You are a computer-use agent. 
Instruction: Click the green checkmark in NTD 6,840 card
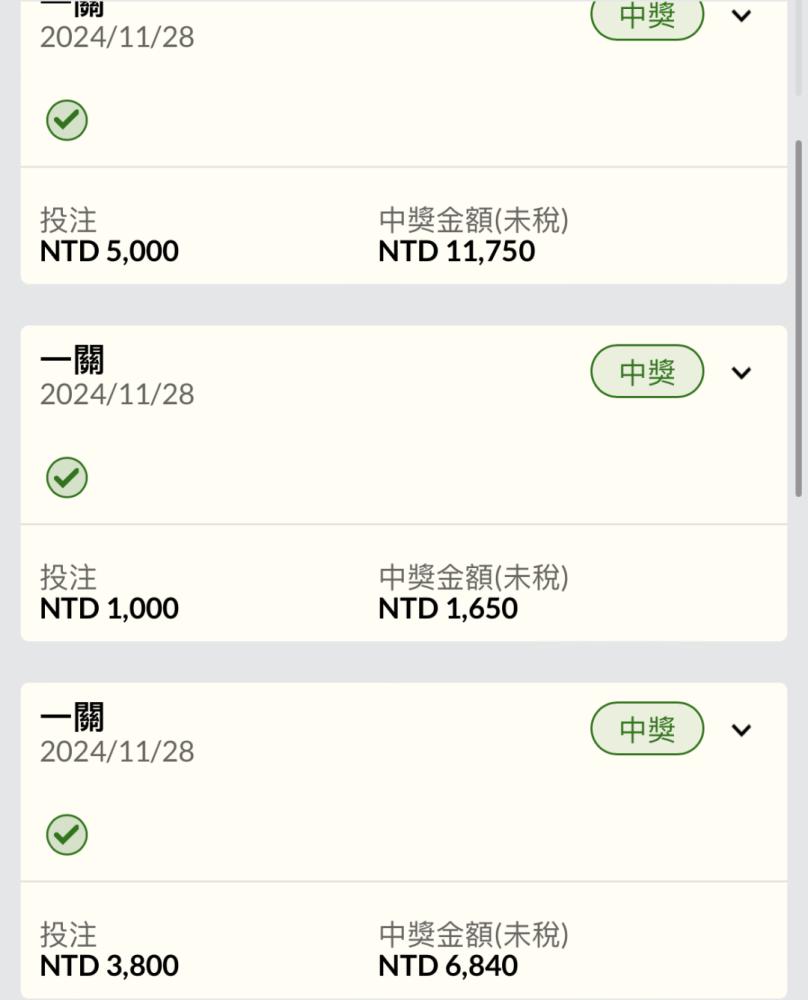pyautogui.click(x=67, y=835)
